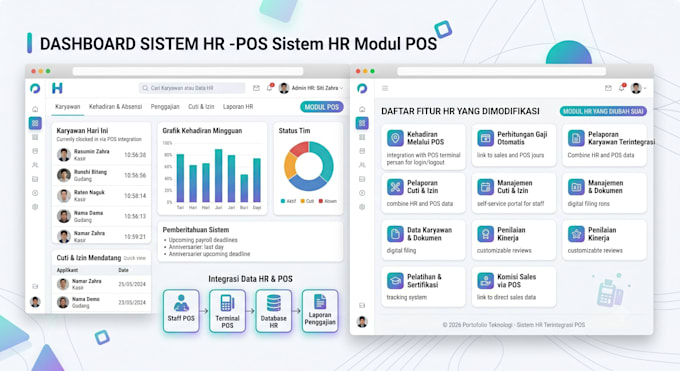Click the Cuti legend entry
The width and height of the screenshot is (680, 371).
[x=307, y=201]
